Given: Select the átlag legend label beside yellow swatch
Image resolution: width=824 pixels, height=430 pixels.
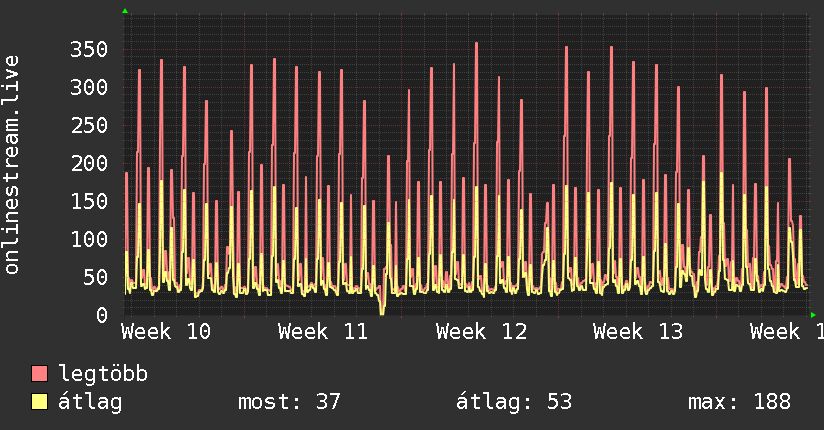Looking at the screenshot, I should click(x=90, y=402).
